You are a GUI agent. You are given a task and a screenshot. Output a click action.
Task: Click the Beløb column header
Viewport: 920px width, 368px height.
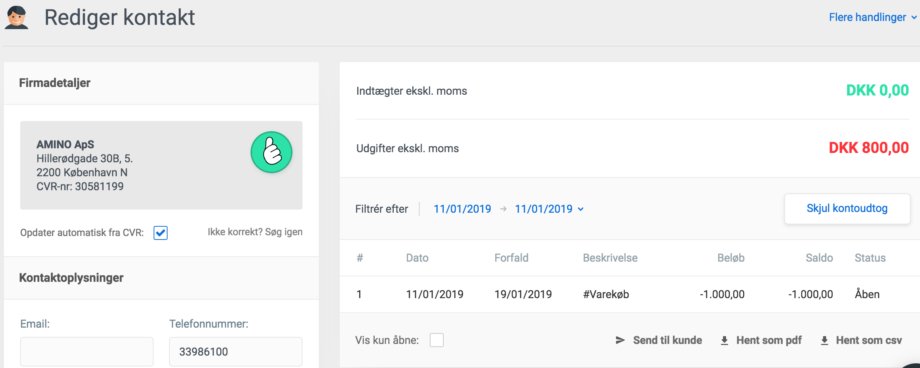click(730, 258)
